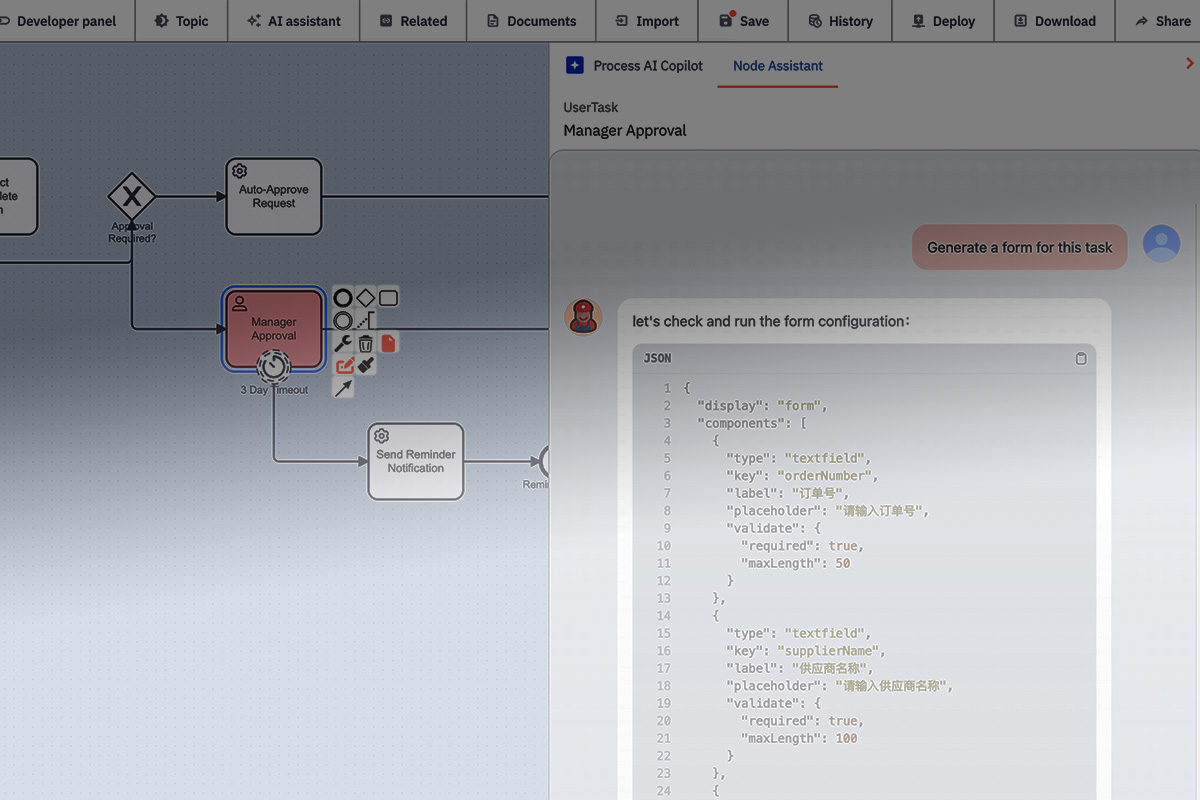Click the wrench change-type icon
This screenshot has height=800, width=1200.
(343, 344)
